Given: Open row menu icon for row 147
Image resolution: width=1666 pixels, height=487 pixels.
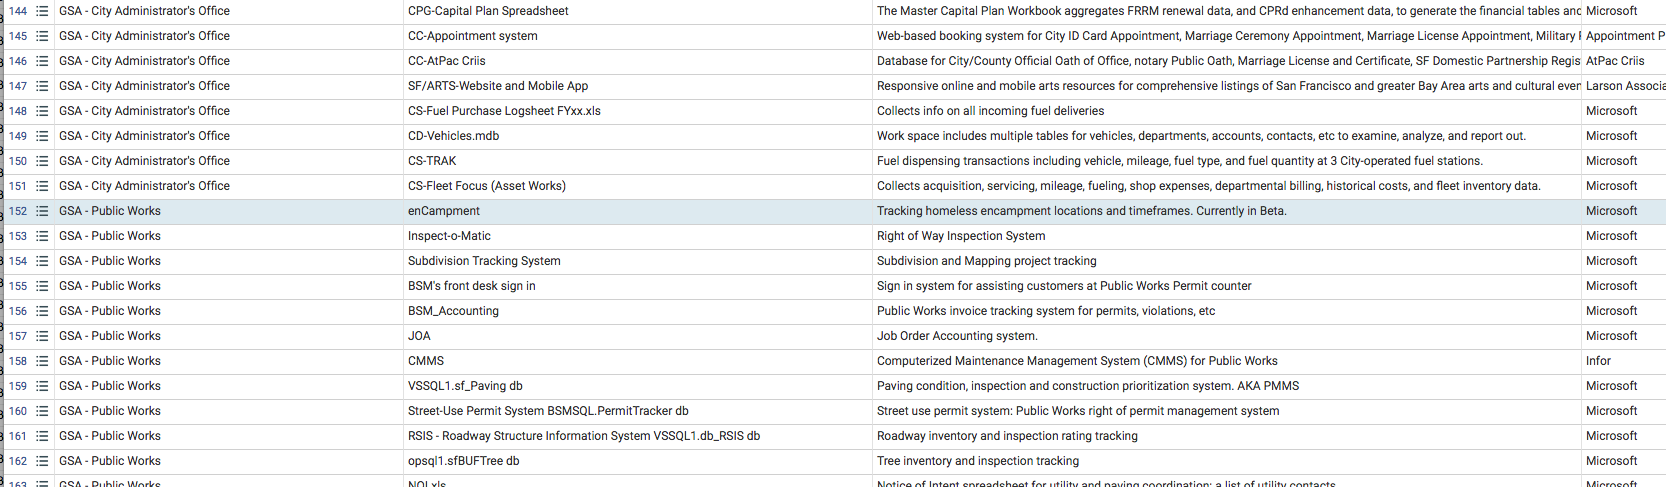Looking at the screenshot, I should tap(42, 86).
